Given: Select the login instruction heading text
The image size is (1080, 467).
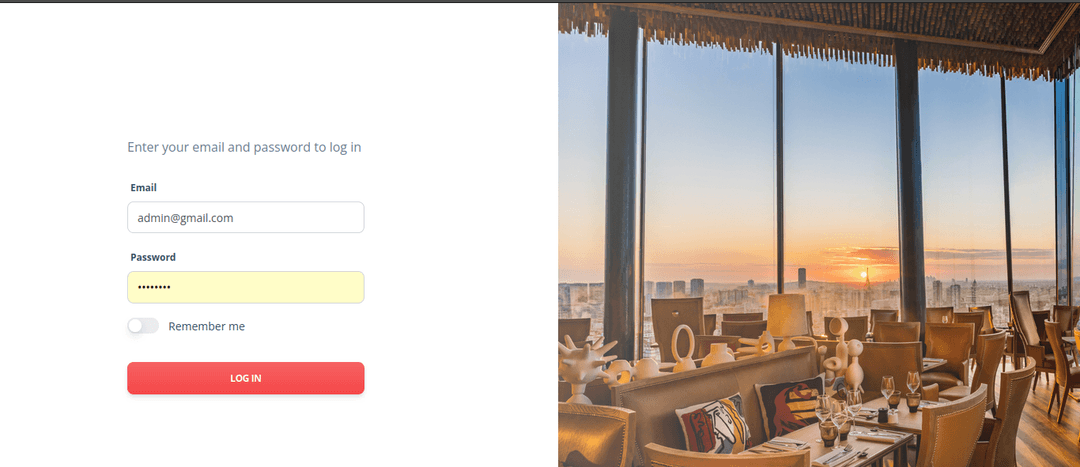Looking at the screenshot, I should 244,147.
